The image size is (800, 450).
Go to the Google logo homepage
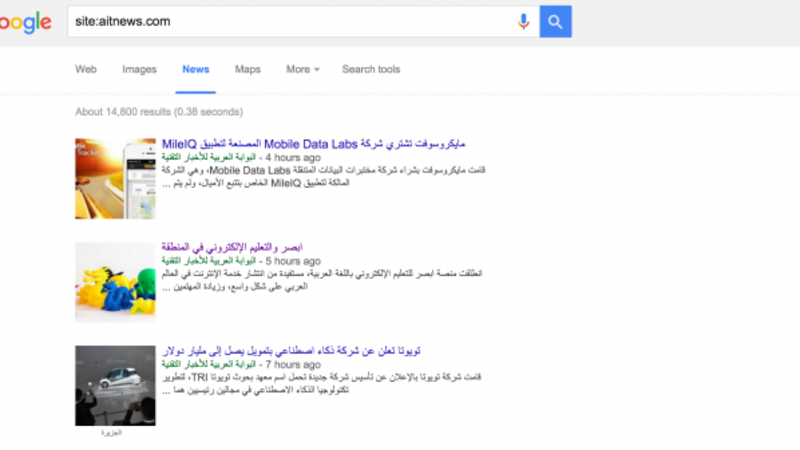[26, 22]
